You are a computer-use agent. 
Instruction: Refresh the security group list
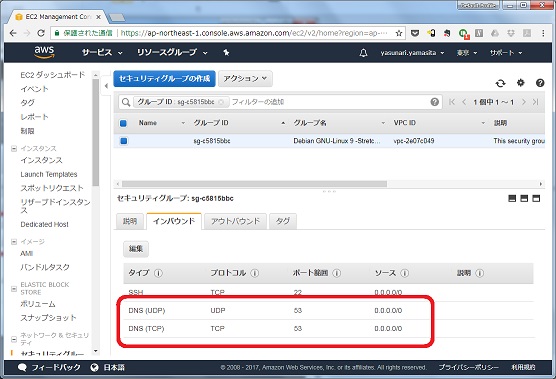tap(500, 83)
